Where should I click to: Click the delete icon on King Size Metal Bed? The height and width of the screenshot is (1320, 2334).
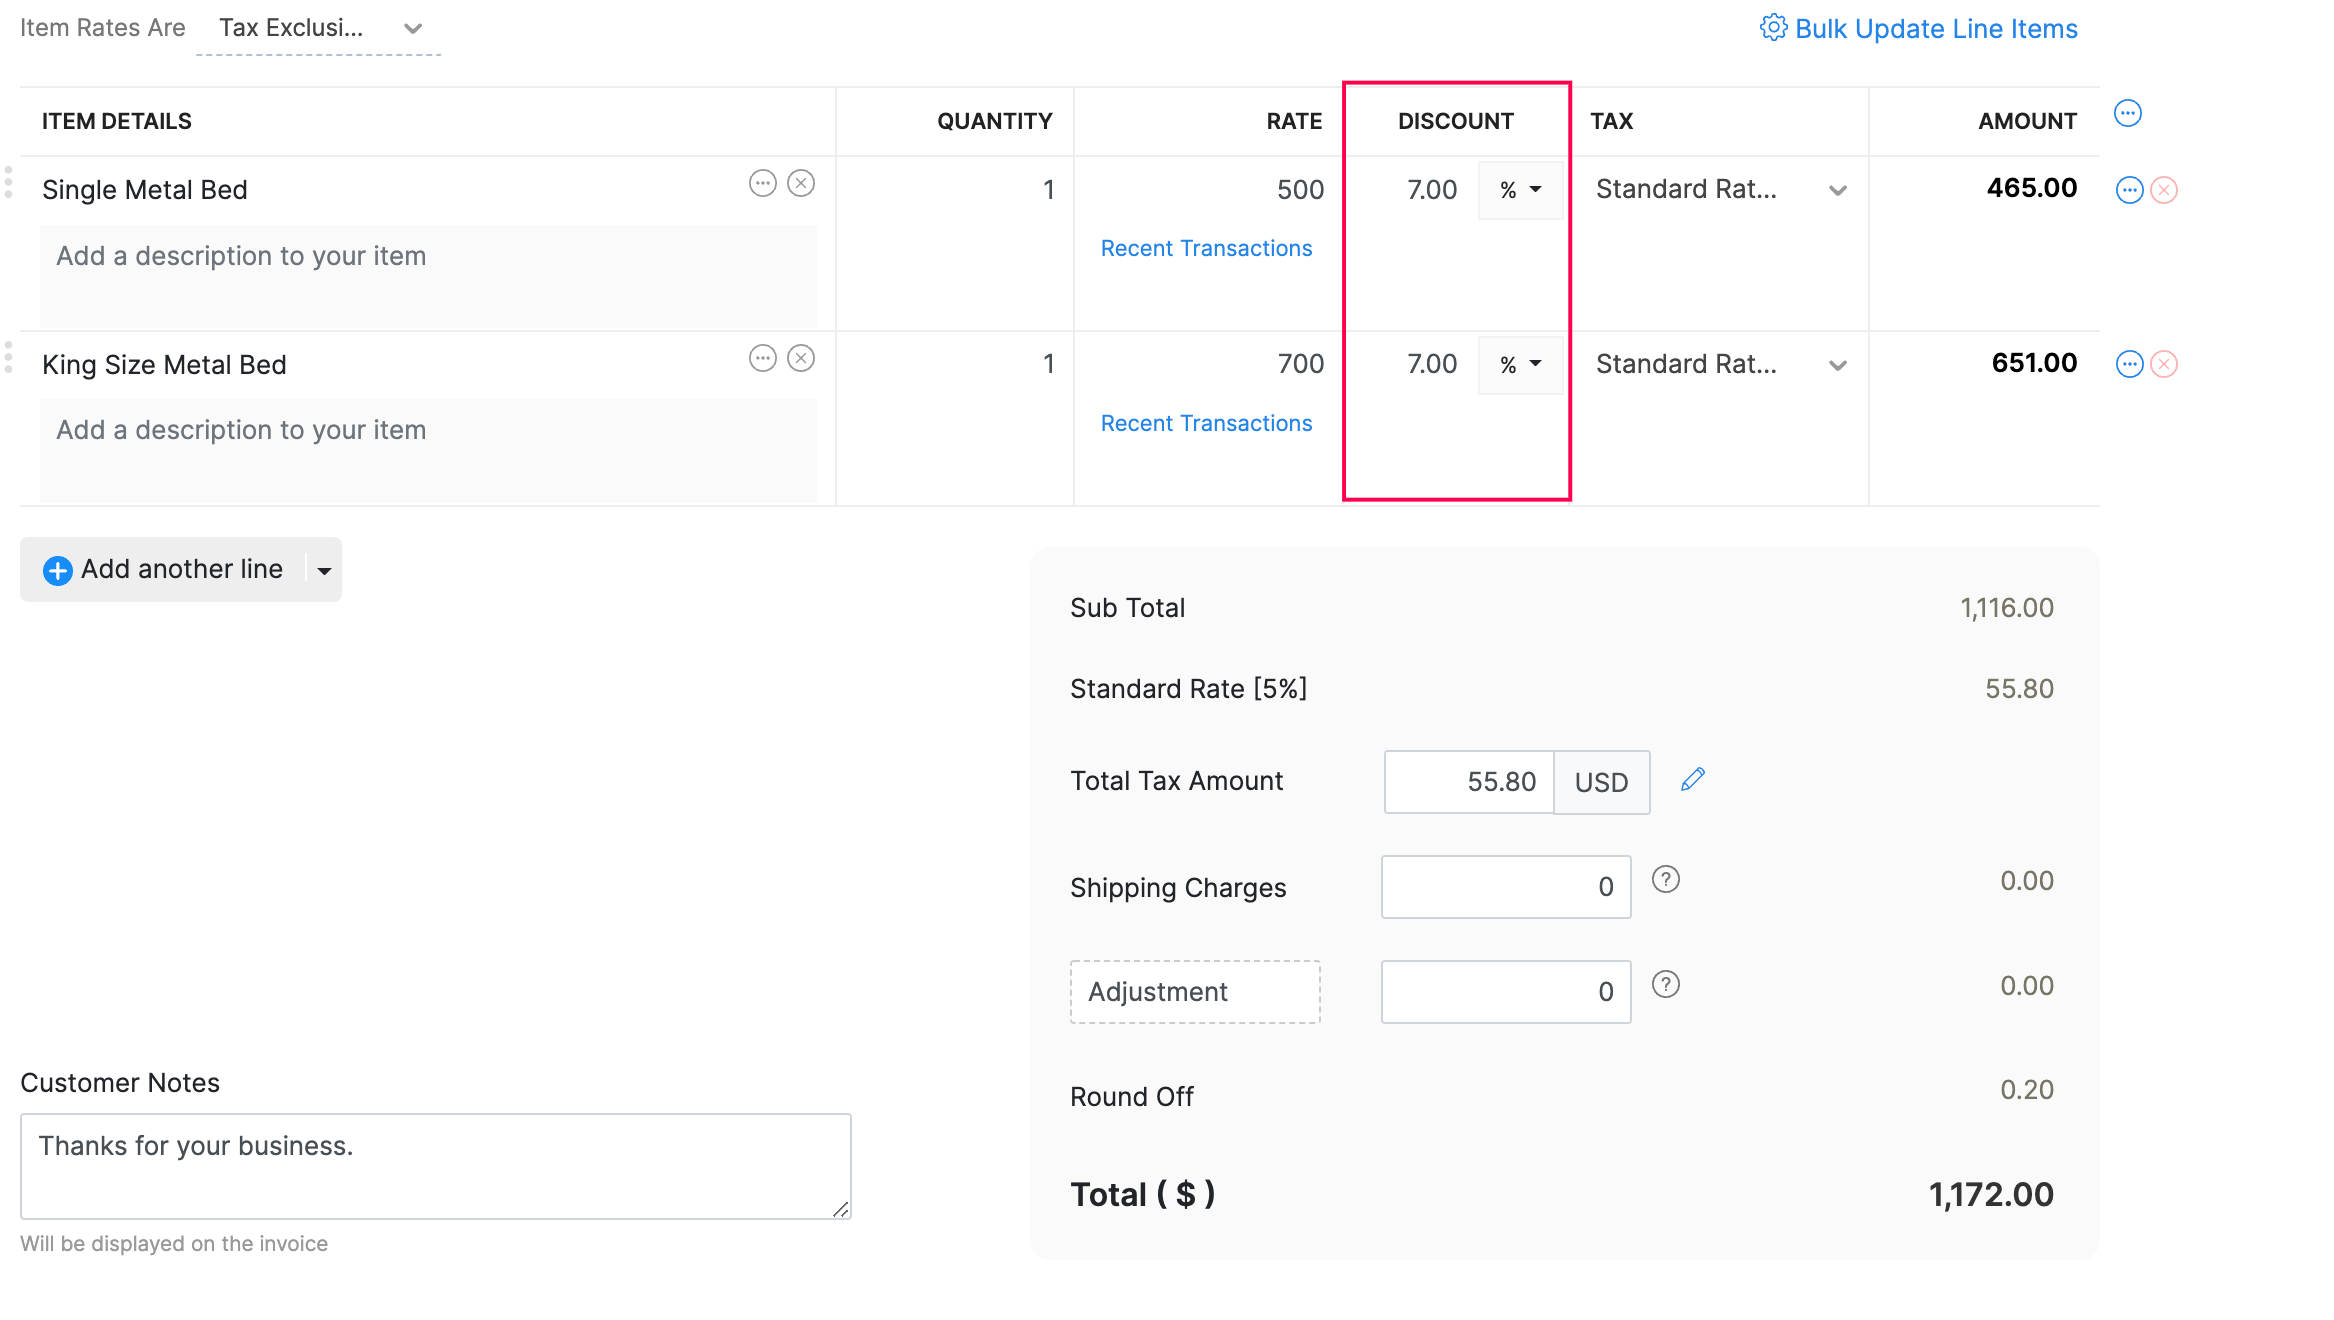802,356
